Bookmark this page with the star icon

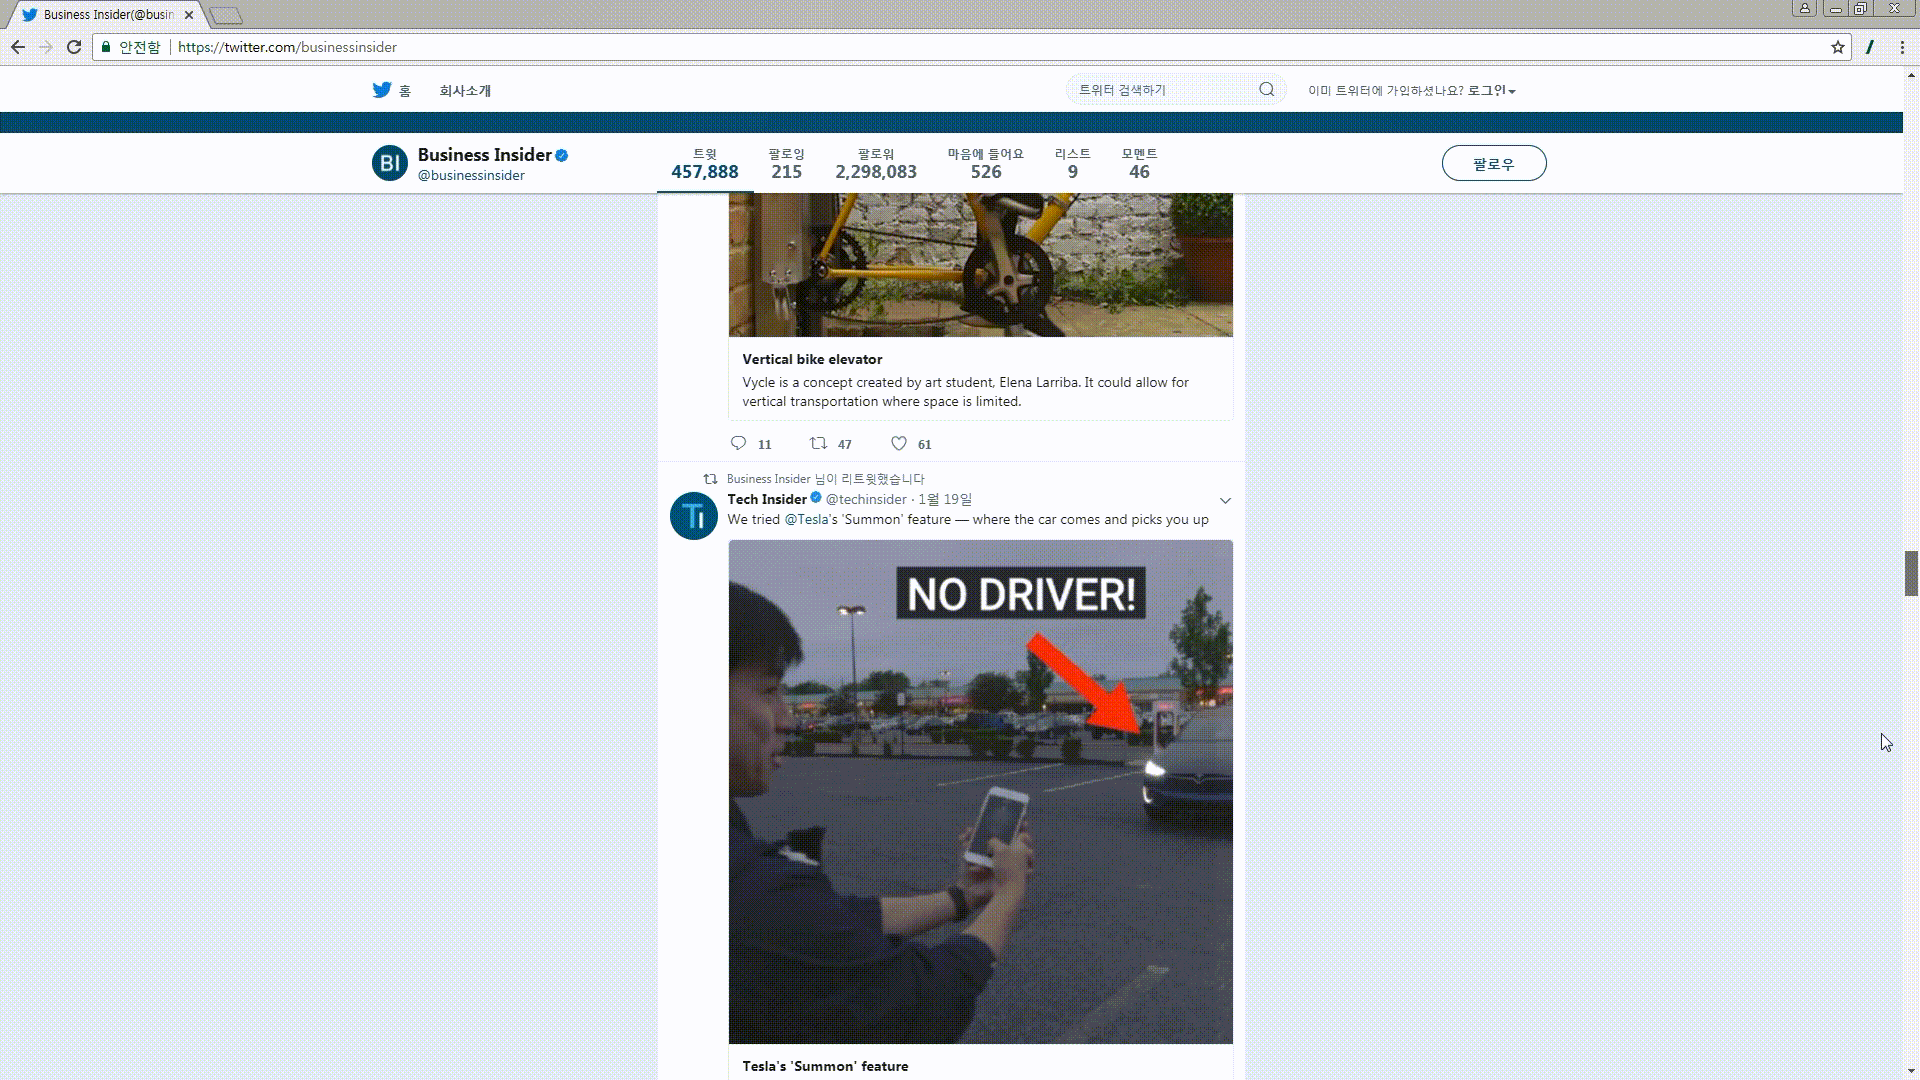[1837, 47]
